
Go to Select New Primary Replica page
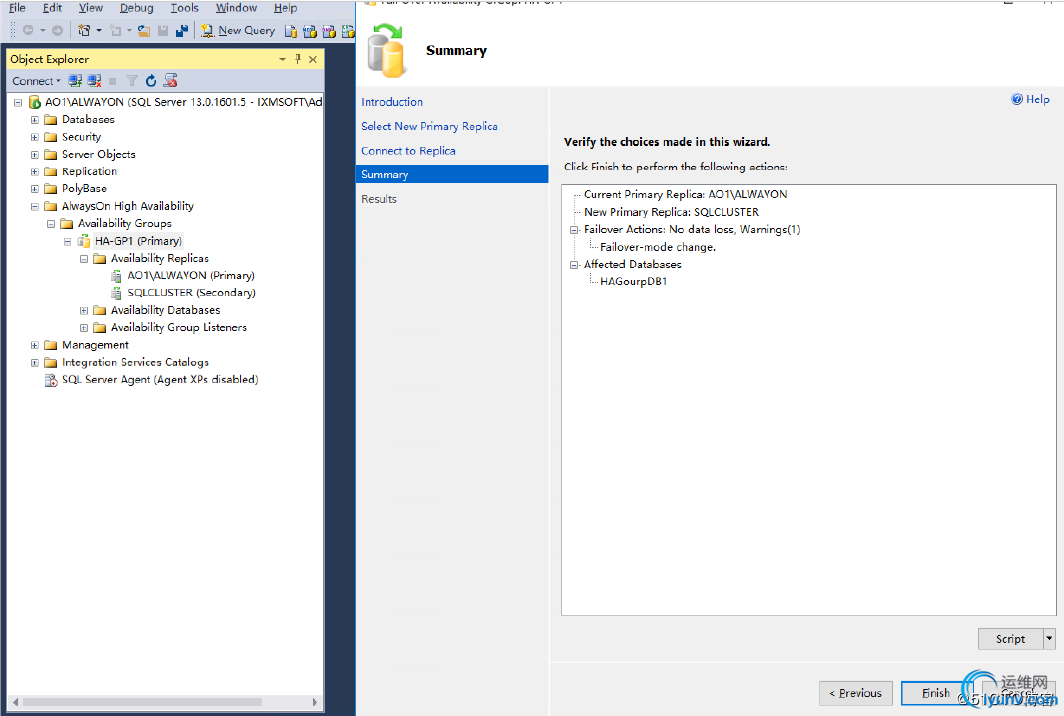click(429, 126)
